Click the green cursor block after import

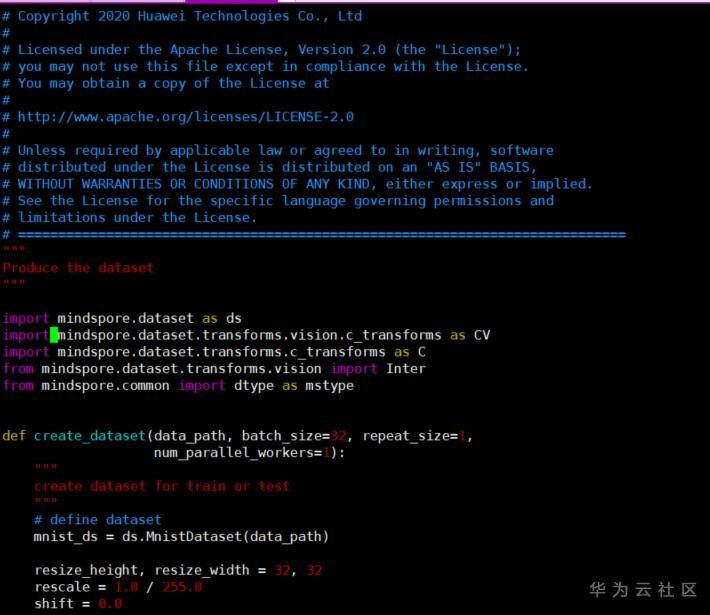pyautogui.click(x=54, y=335)
